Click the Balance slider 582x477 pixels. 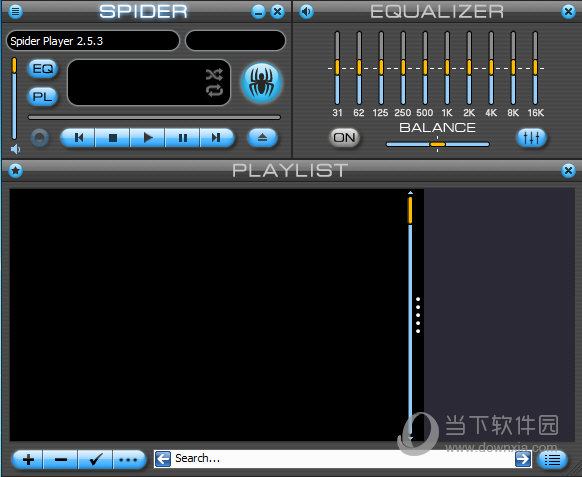coord(438,144)
